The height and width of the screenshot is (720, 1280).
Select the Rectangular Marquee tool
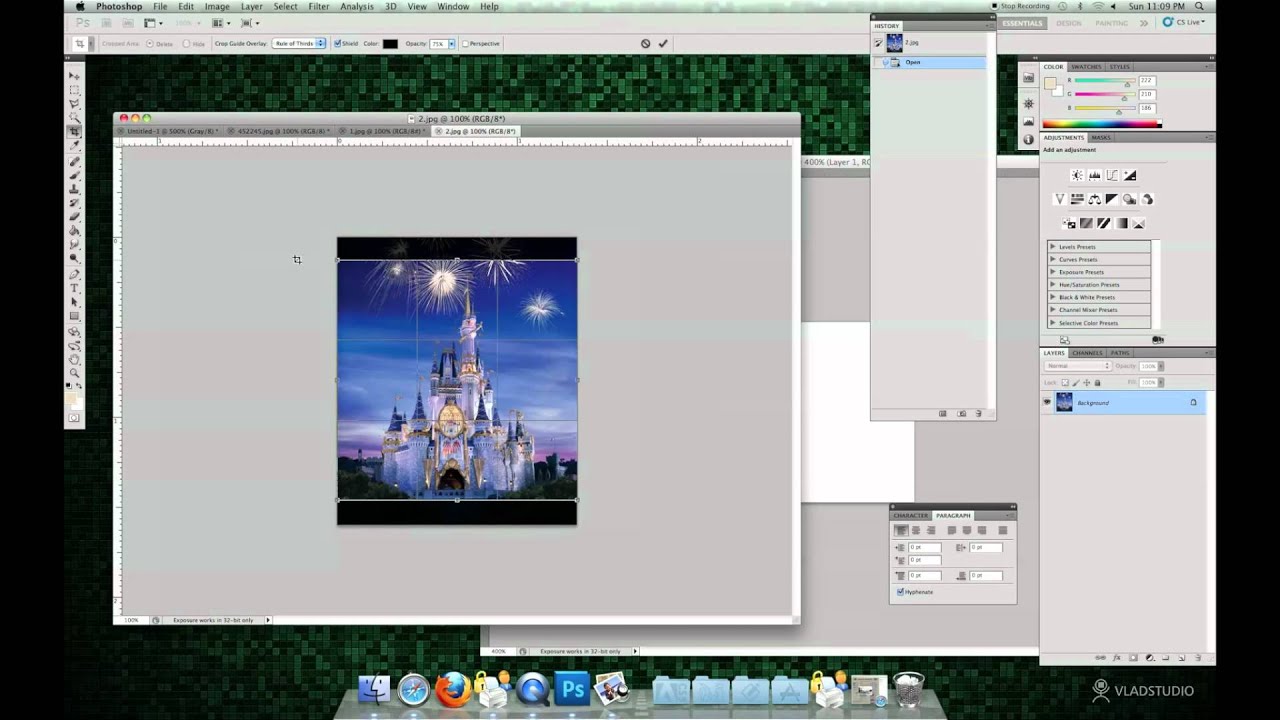(74, 89)
